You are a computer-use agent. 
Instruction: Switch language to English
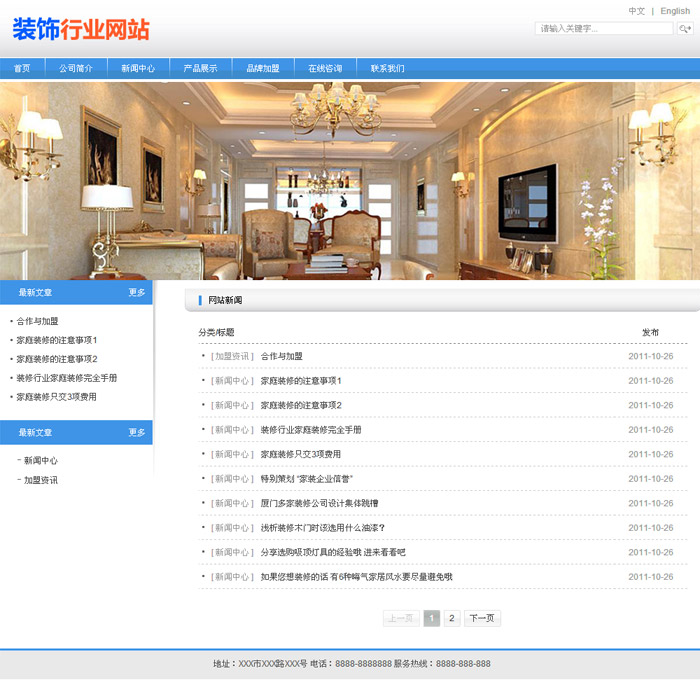[675, 11]
